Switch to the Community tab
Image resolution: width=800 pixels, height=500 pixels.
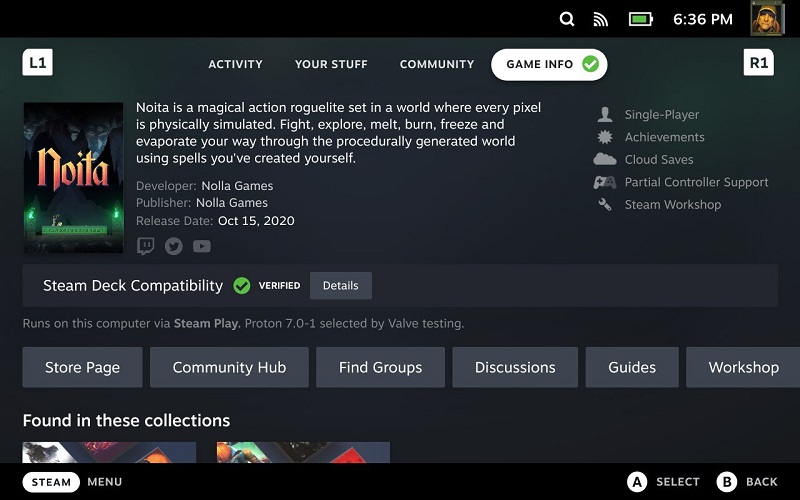pos(437,64)
